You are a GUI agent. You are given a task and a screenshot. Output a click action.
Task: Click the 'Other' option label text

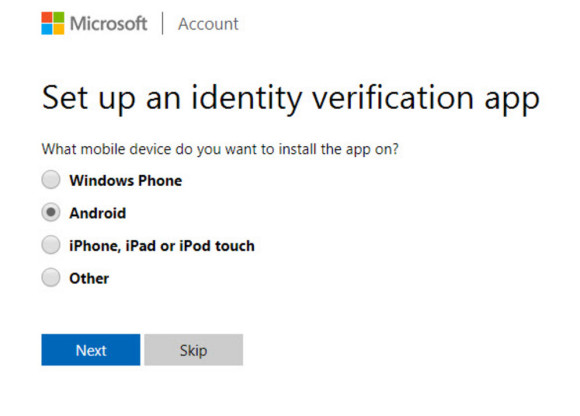click(x=89, y=278)
